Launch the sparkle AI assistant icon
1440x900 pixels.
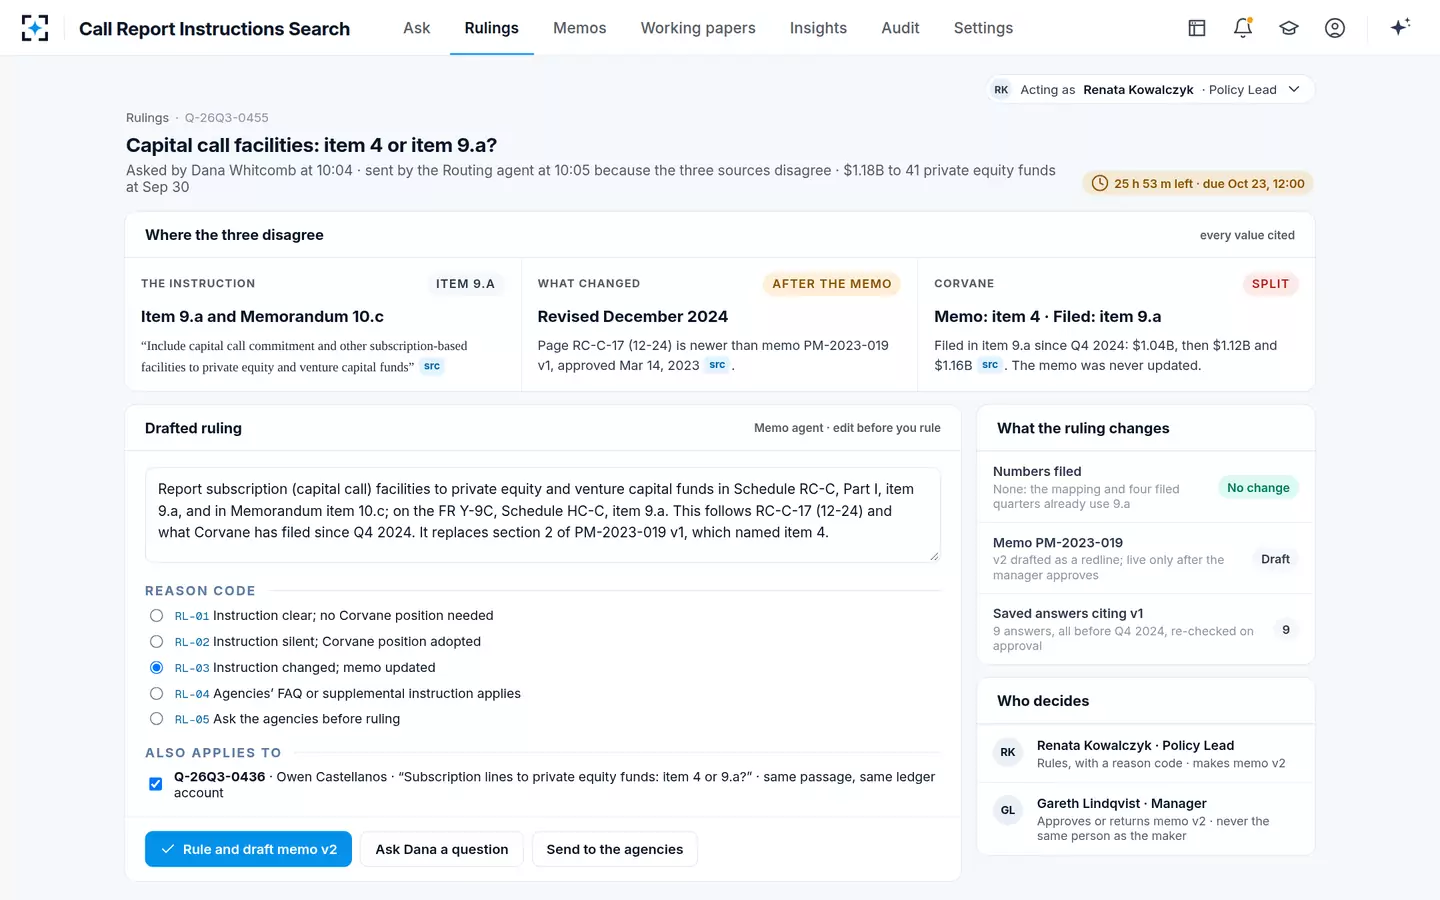pyautogui.click(x=1400, y=27)
